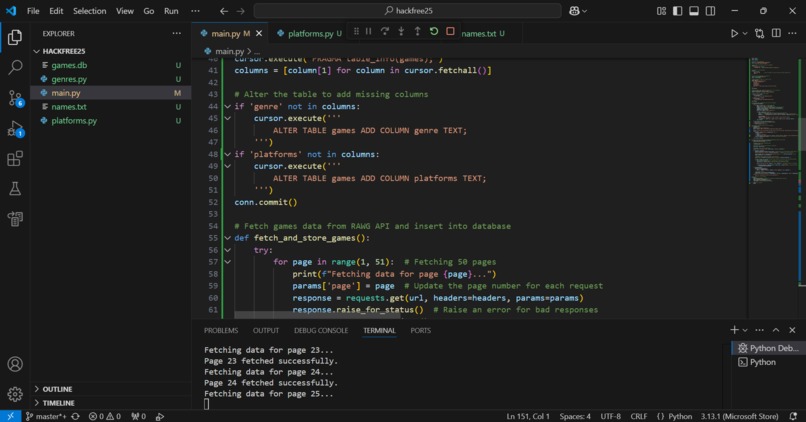Open the Run menu

point(171,11)
